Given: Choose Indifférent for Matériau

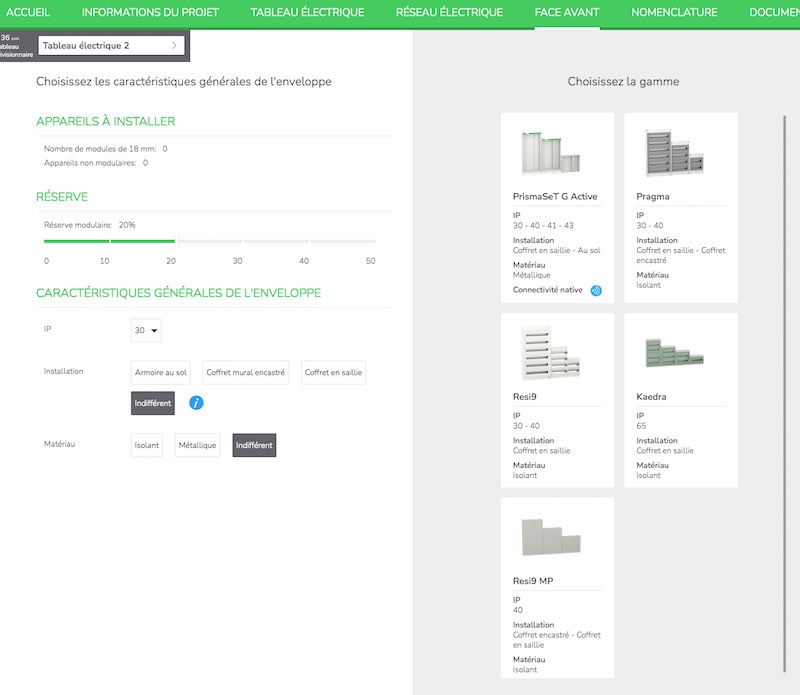Looking at the screenshot, I should pyautogui.click(x=254, y=445).
